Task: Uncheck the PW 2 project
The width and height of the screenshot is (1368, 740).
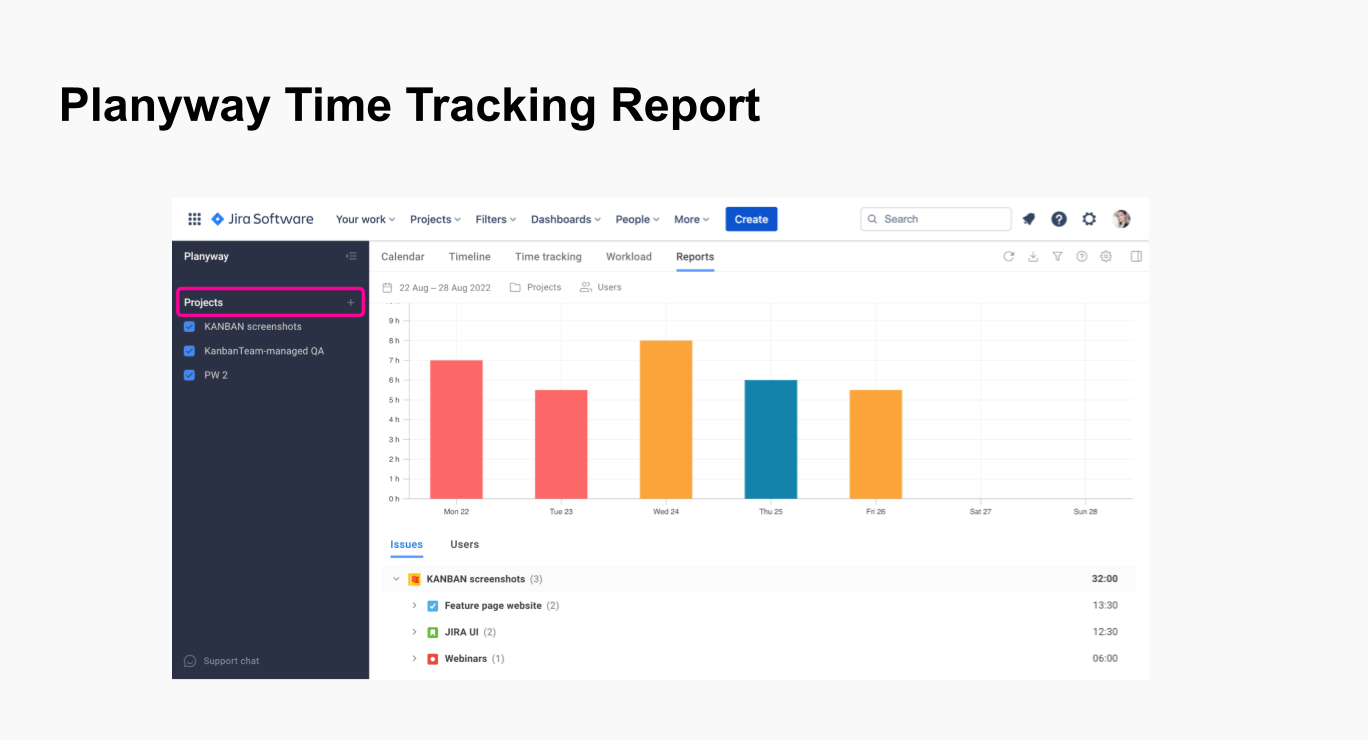Action: 189,375
